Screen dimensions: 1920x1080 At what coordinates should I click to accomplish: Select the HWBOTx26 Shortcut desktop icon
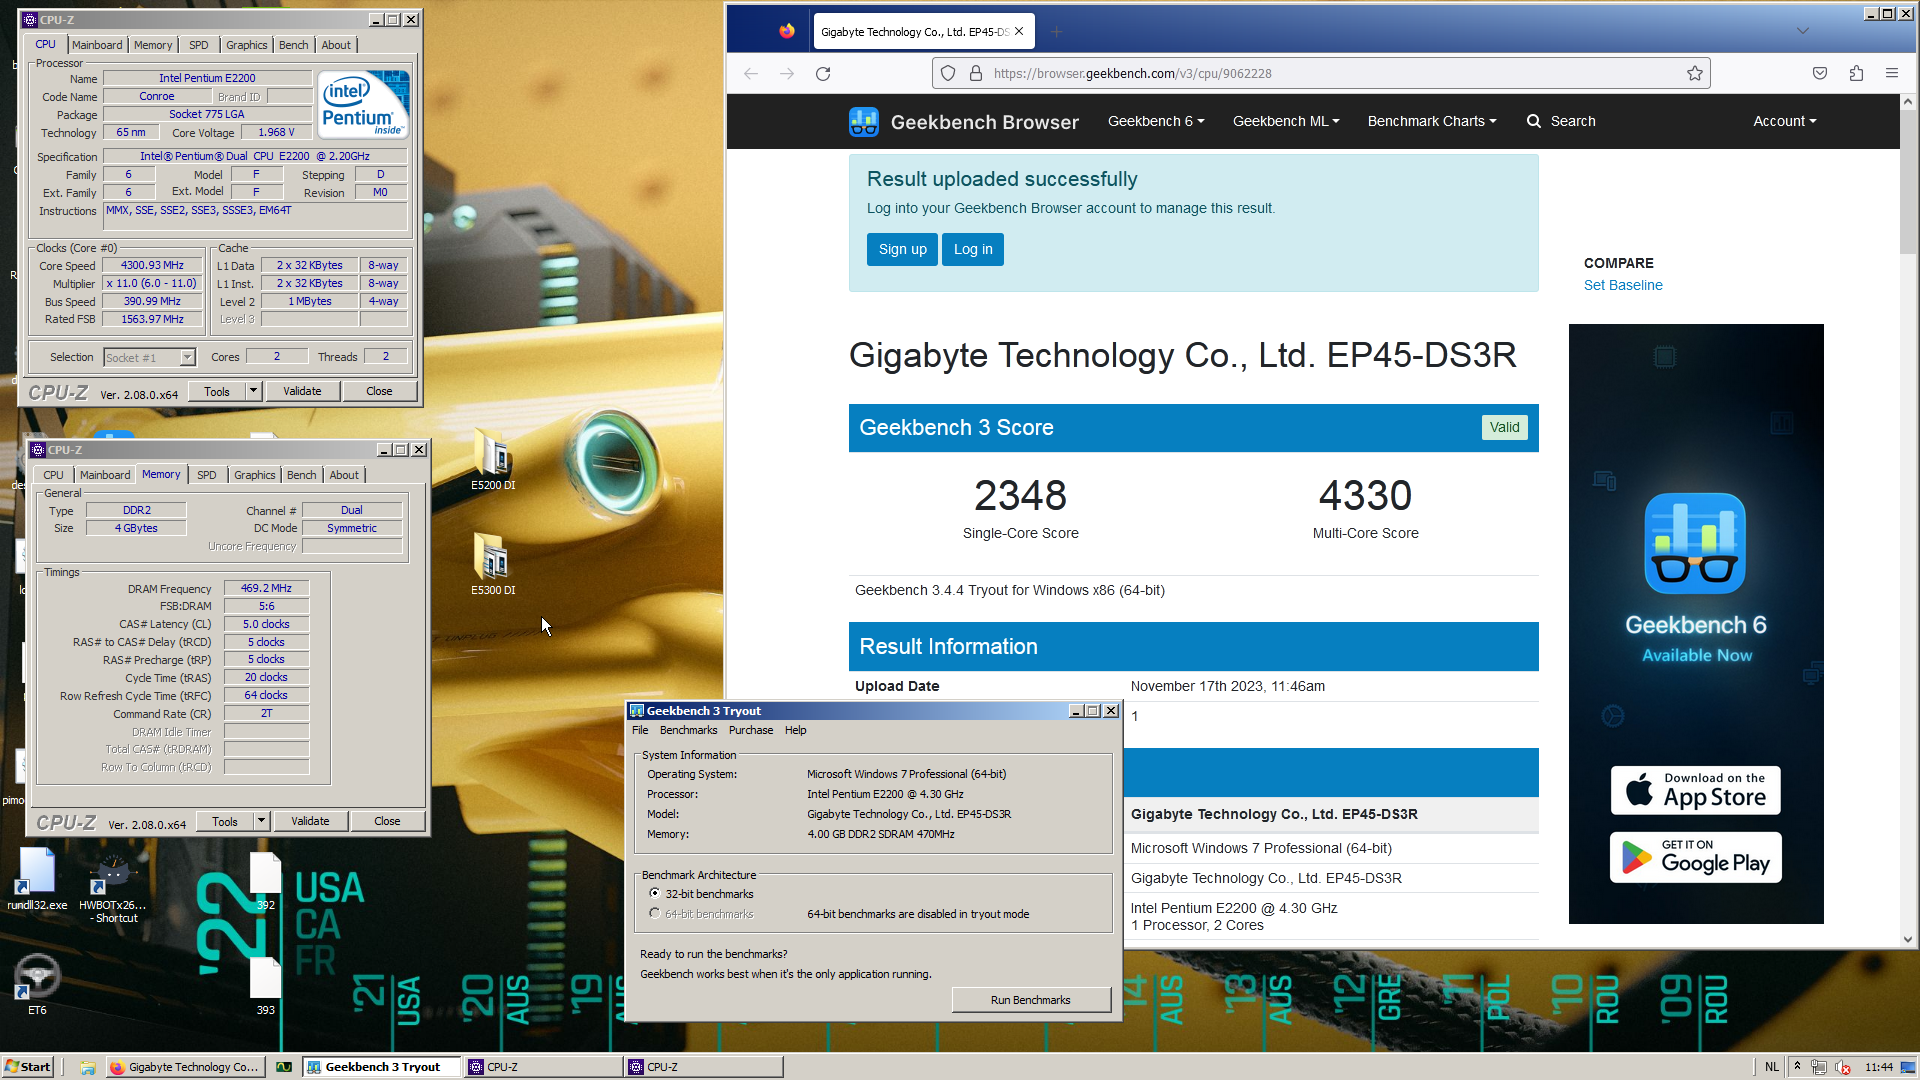(113, 888)
